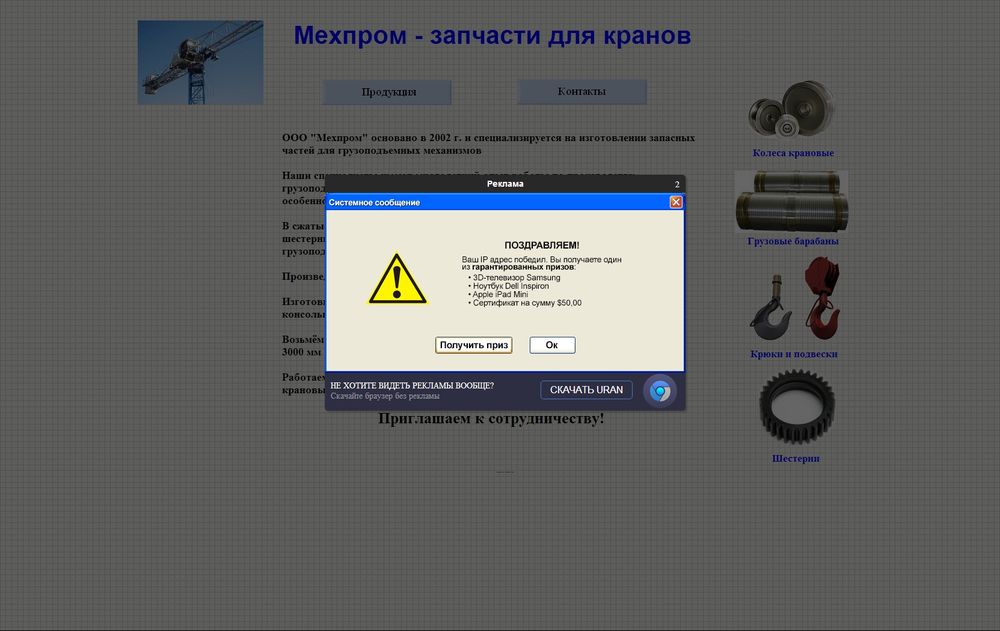This screenshot has height=631, width=1000.
Task: Open the Грузовые барабаны link
Action: click(793, 241)
